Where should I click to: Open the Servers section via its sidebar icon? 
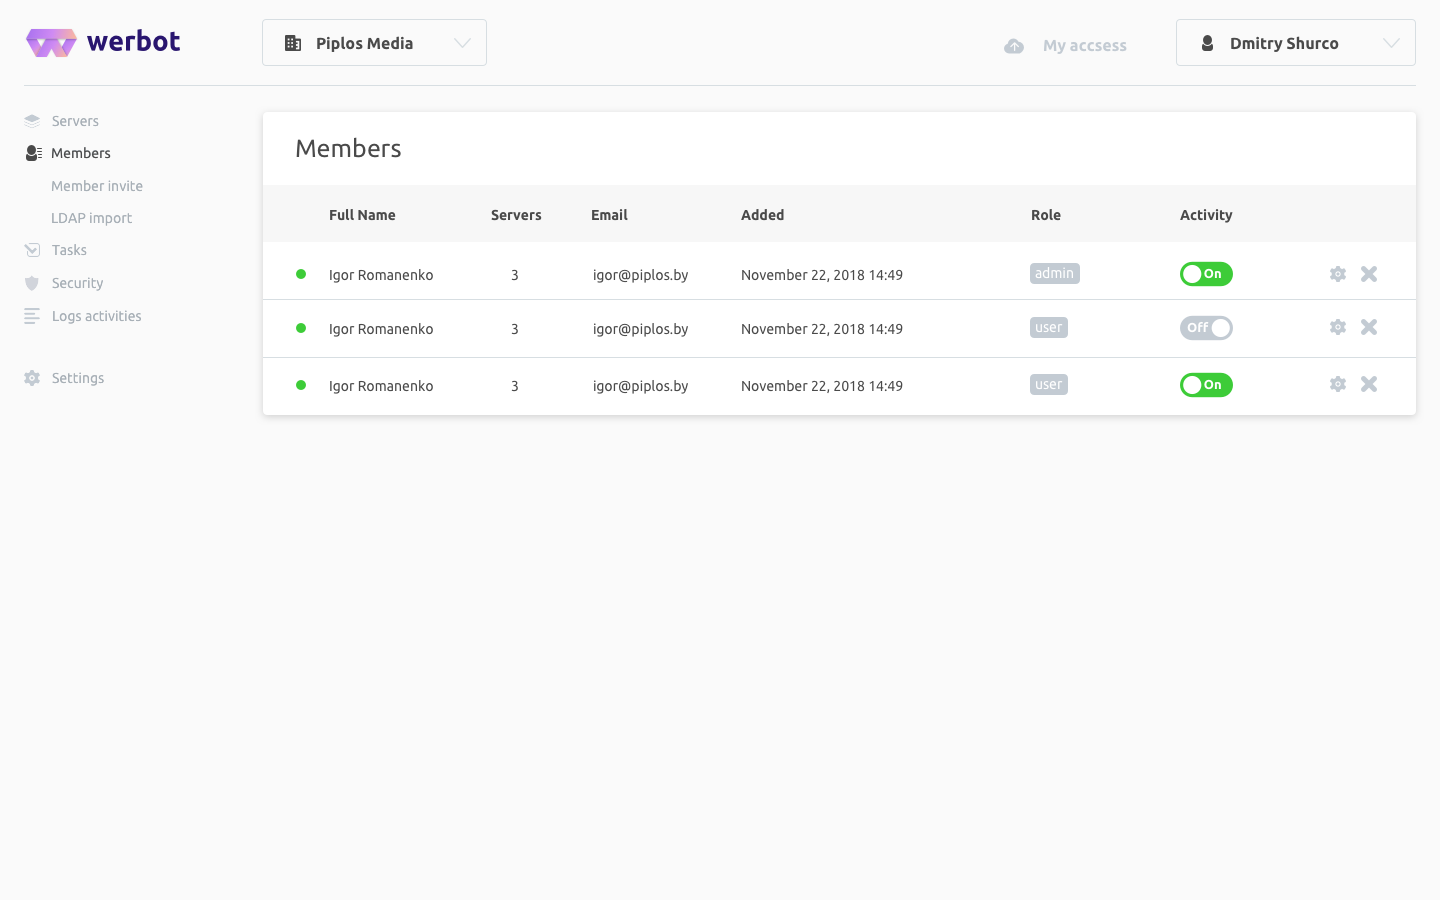(x=32, y=121)
